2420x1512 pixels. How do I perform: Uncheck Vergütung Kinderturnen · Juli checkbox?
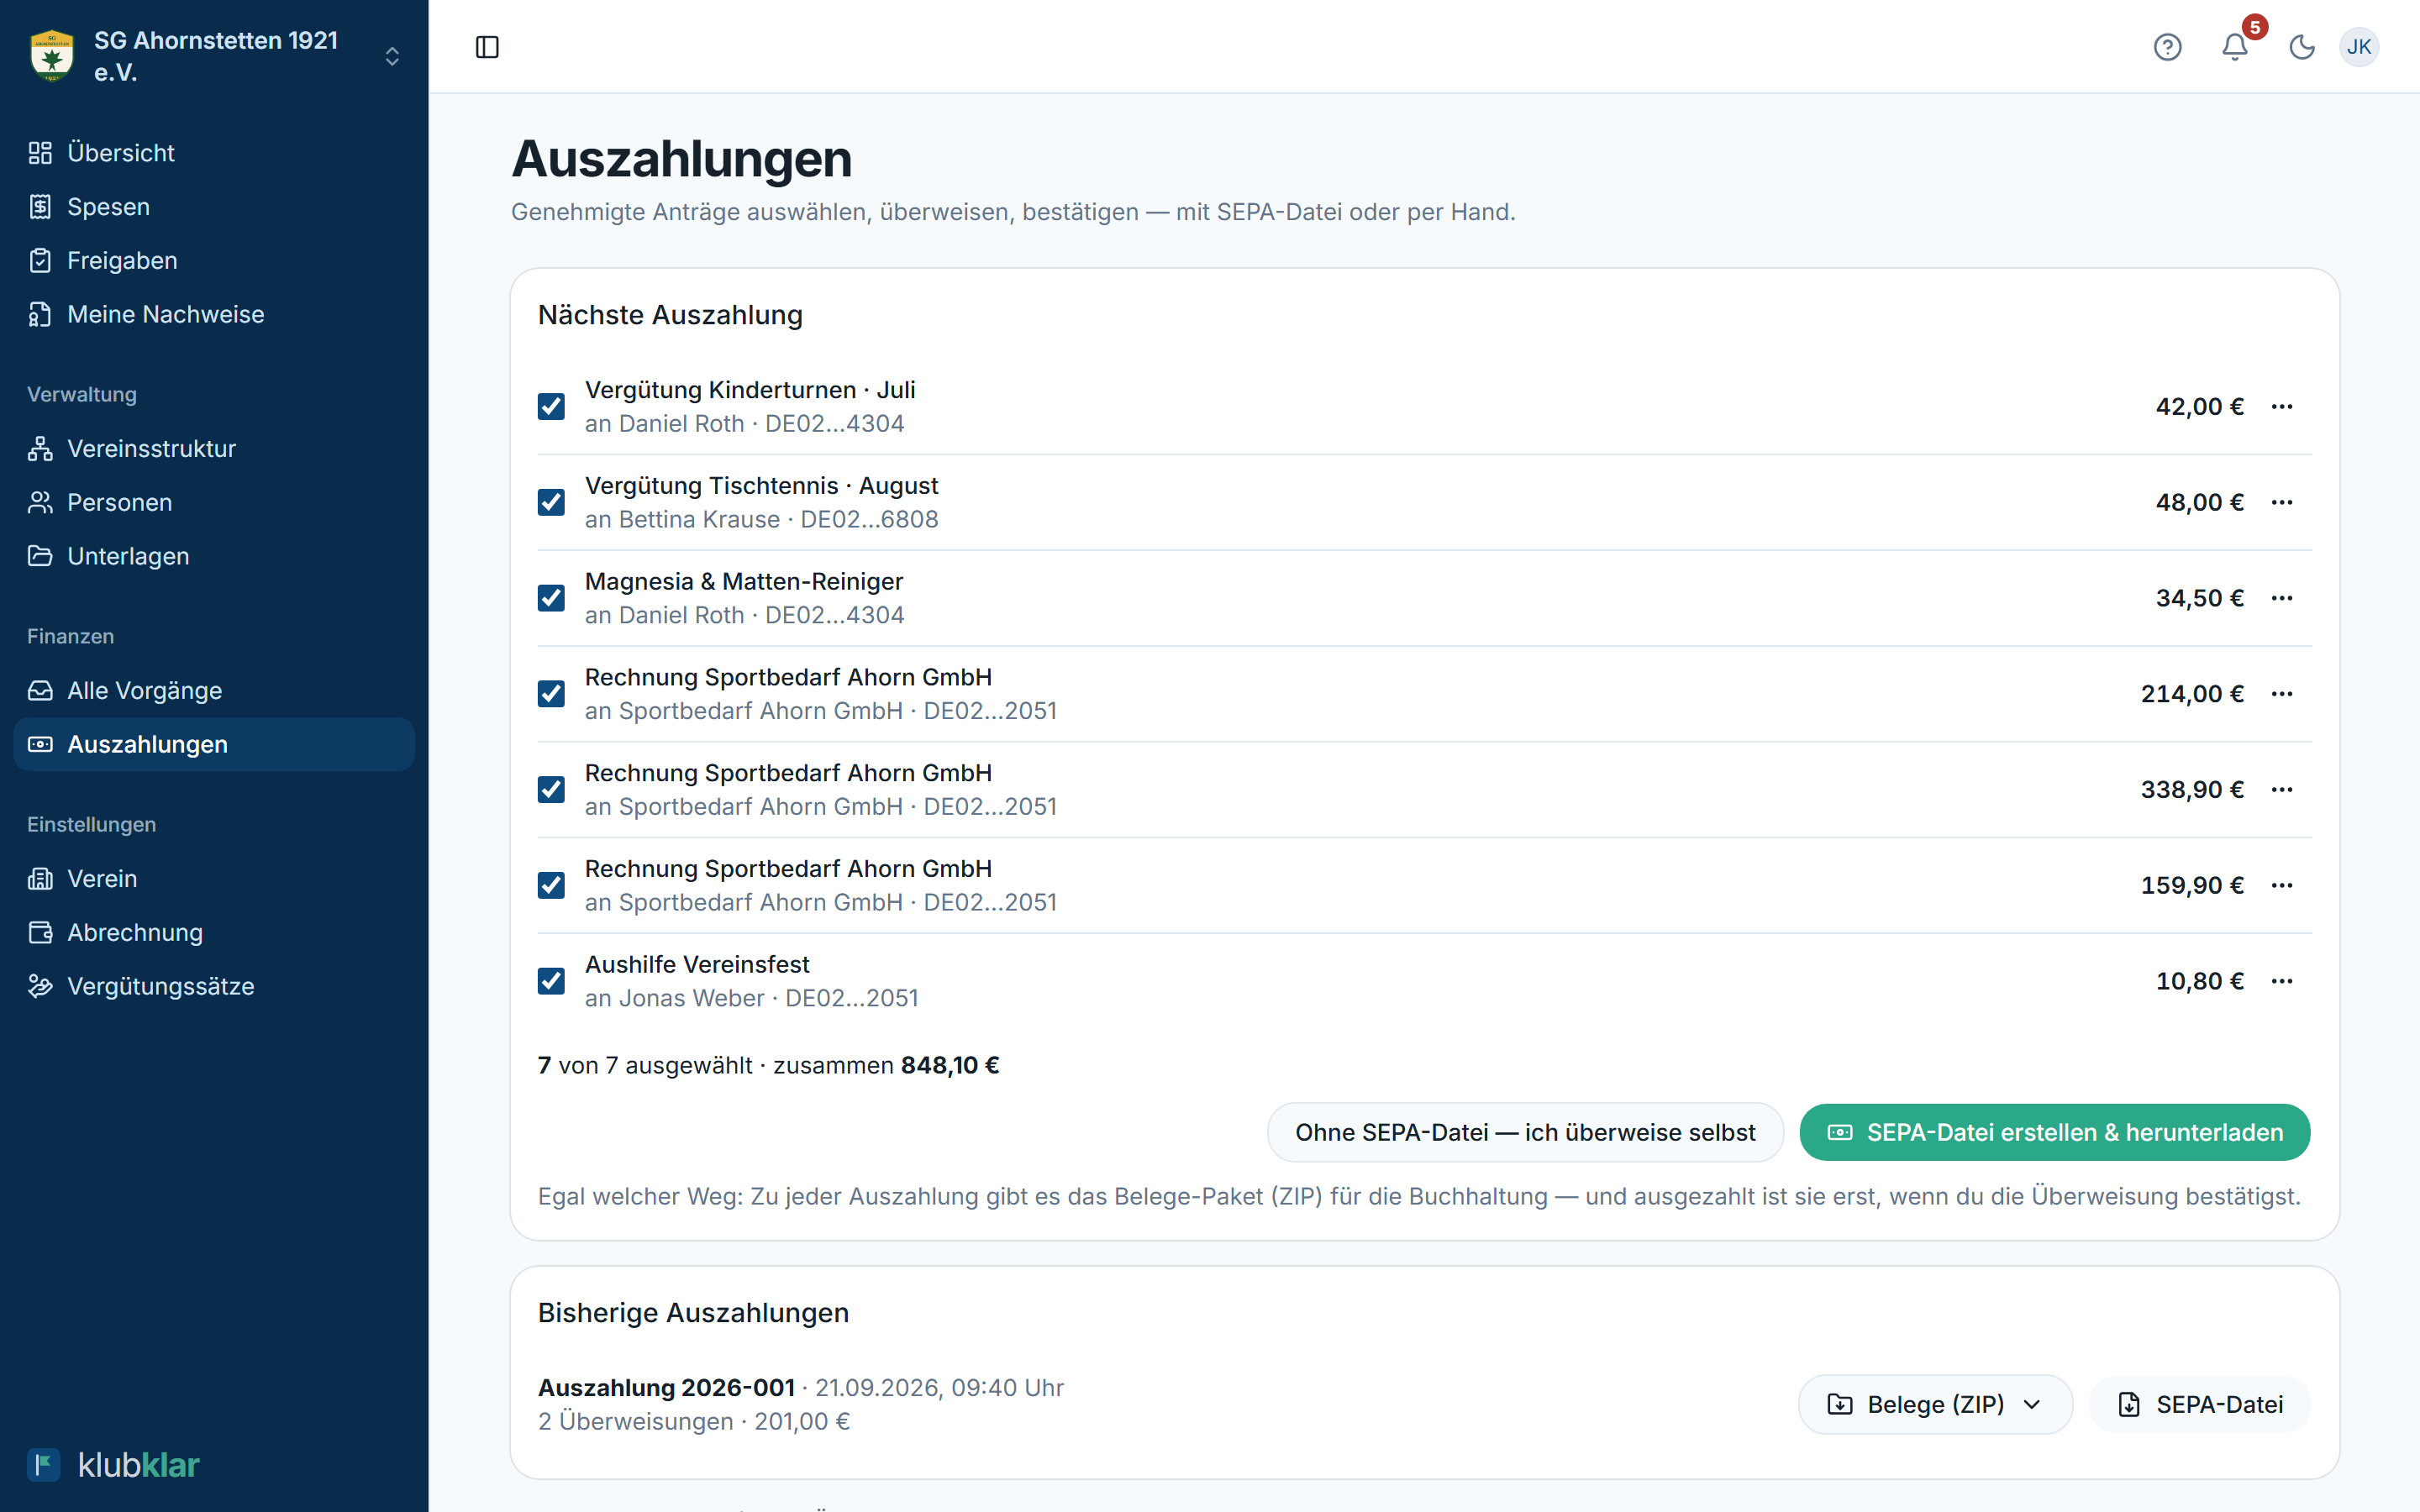tap(551, 406)
